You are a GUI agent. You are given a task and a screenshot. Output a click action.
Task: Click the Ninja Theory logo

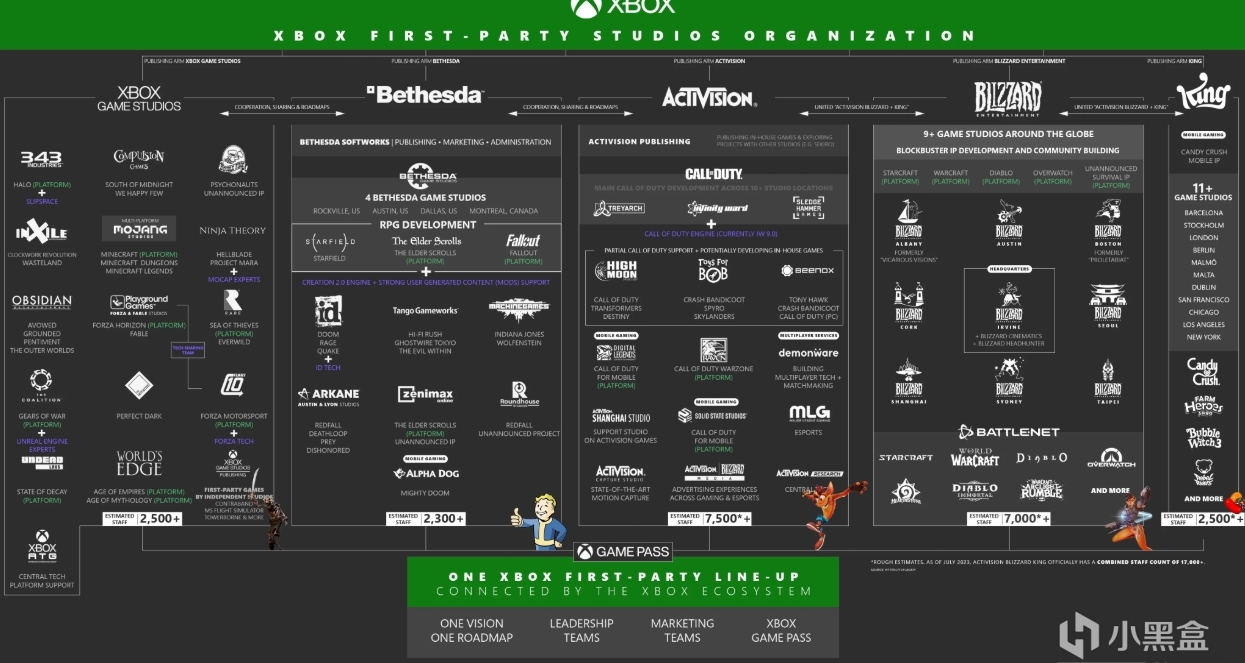pos(232,231)
